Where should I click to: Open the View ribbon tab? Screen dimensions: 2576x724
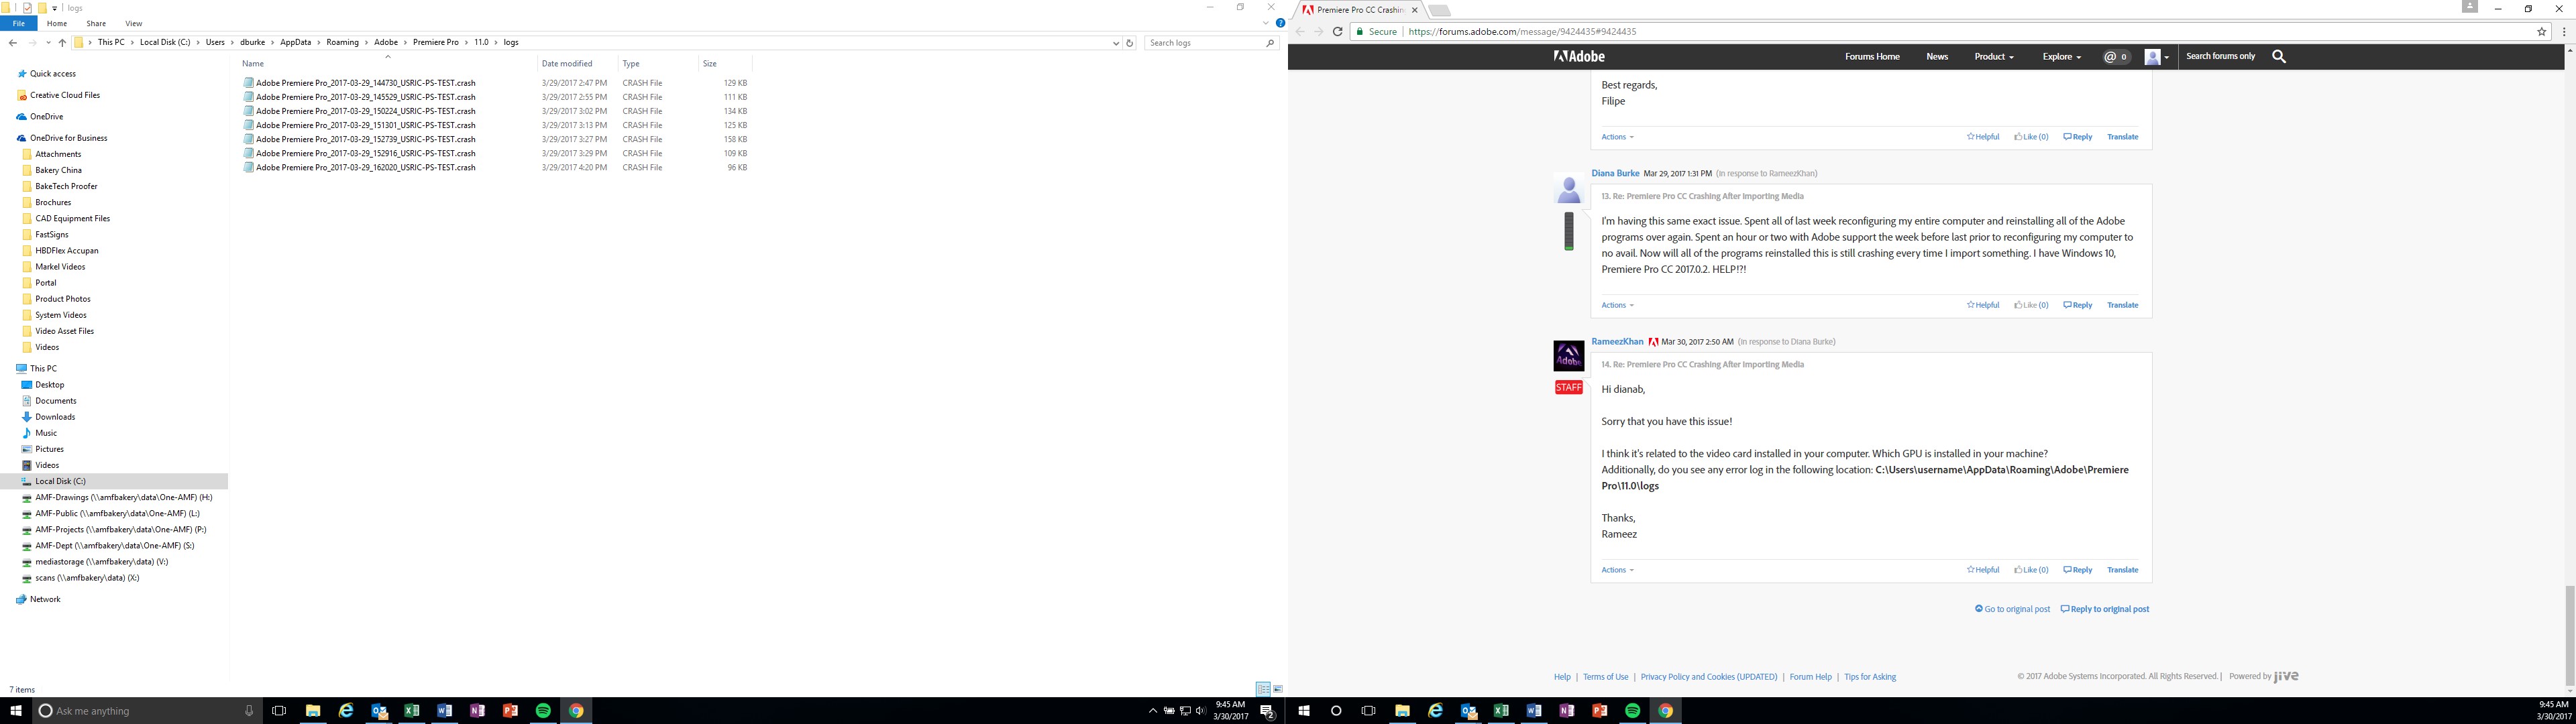coord(133,23)
